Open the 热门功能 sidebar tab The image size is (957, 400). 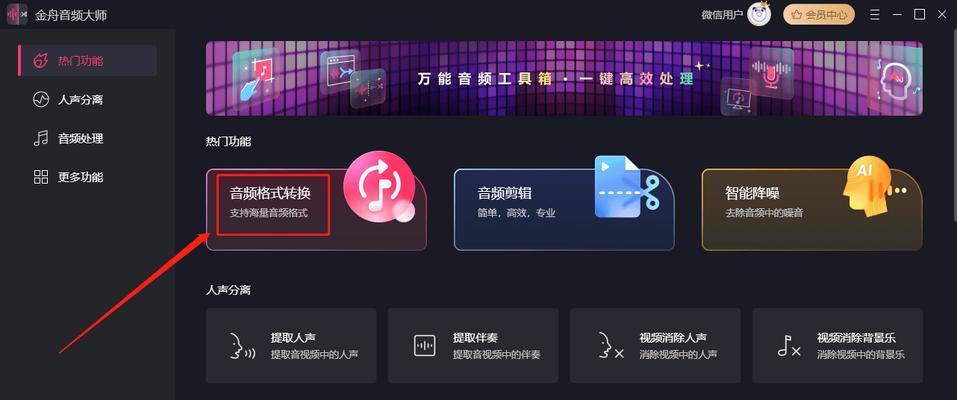[x=87, y=60]
